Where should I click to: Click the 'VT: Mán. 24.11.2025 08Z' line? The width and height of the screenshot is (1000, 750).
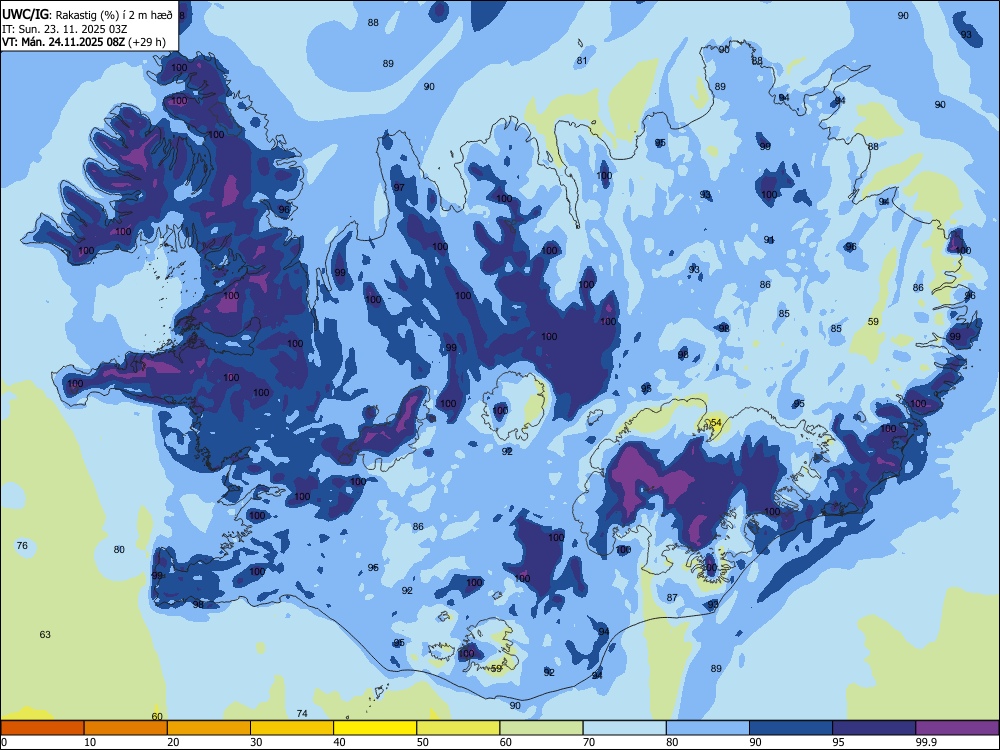pos(63,42)
